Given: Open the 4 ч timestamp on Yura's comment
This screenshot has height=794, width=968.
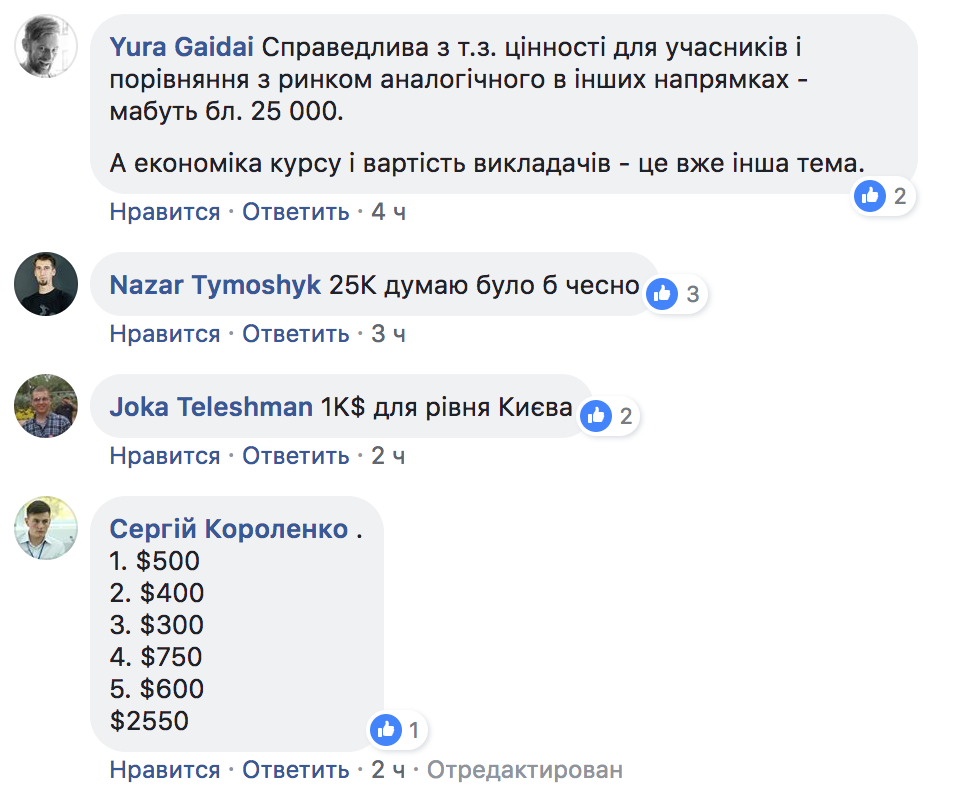Looking at the screenshot, I should tap(388, 212).
